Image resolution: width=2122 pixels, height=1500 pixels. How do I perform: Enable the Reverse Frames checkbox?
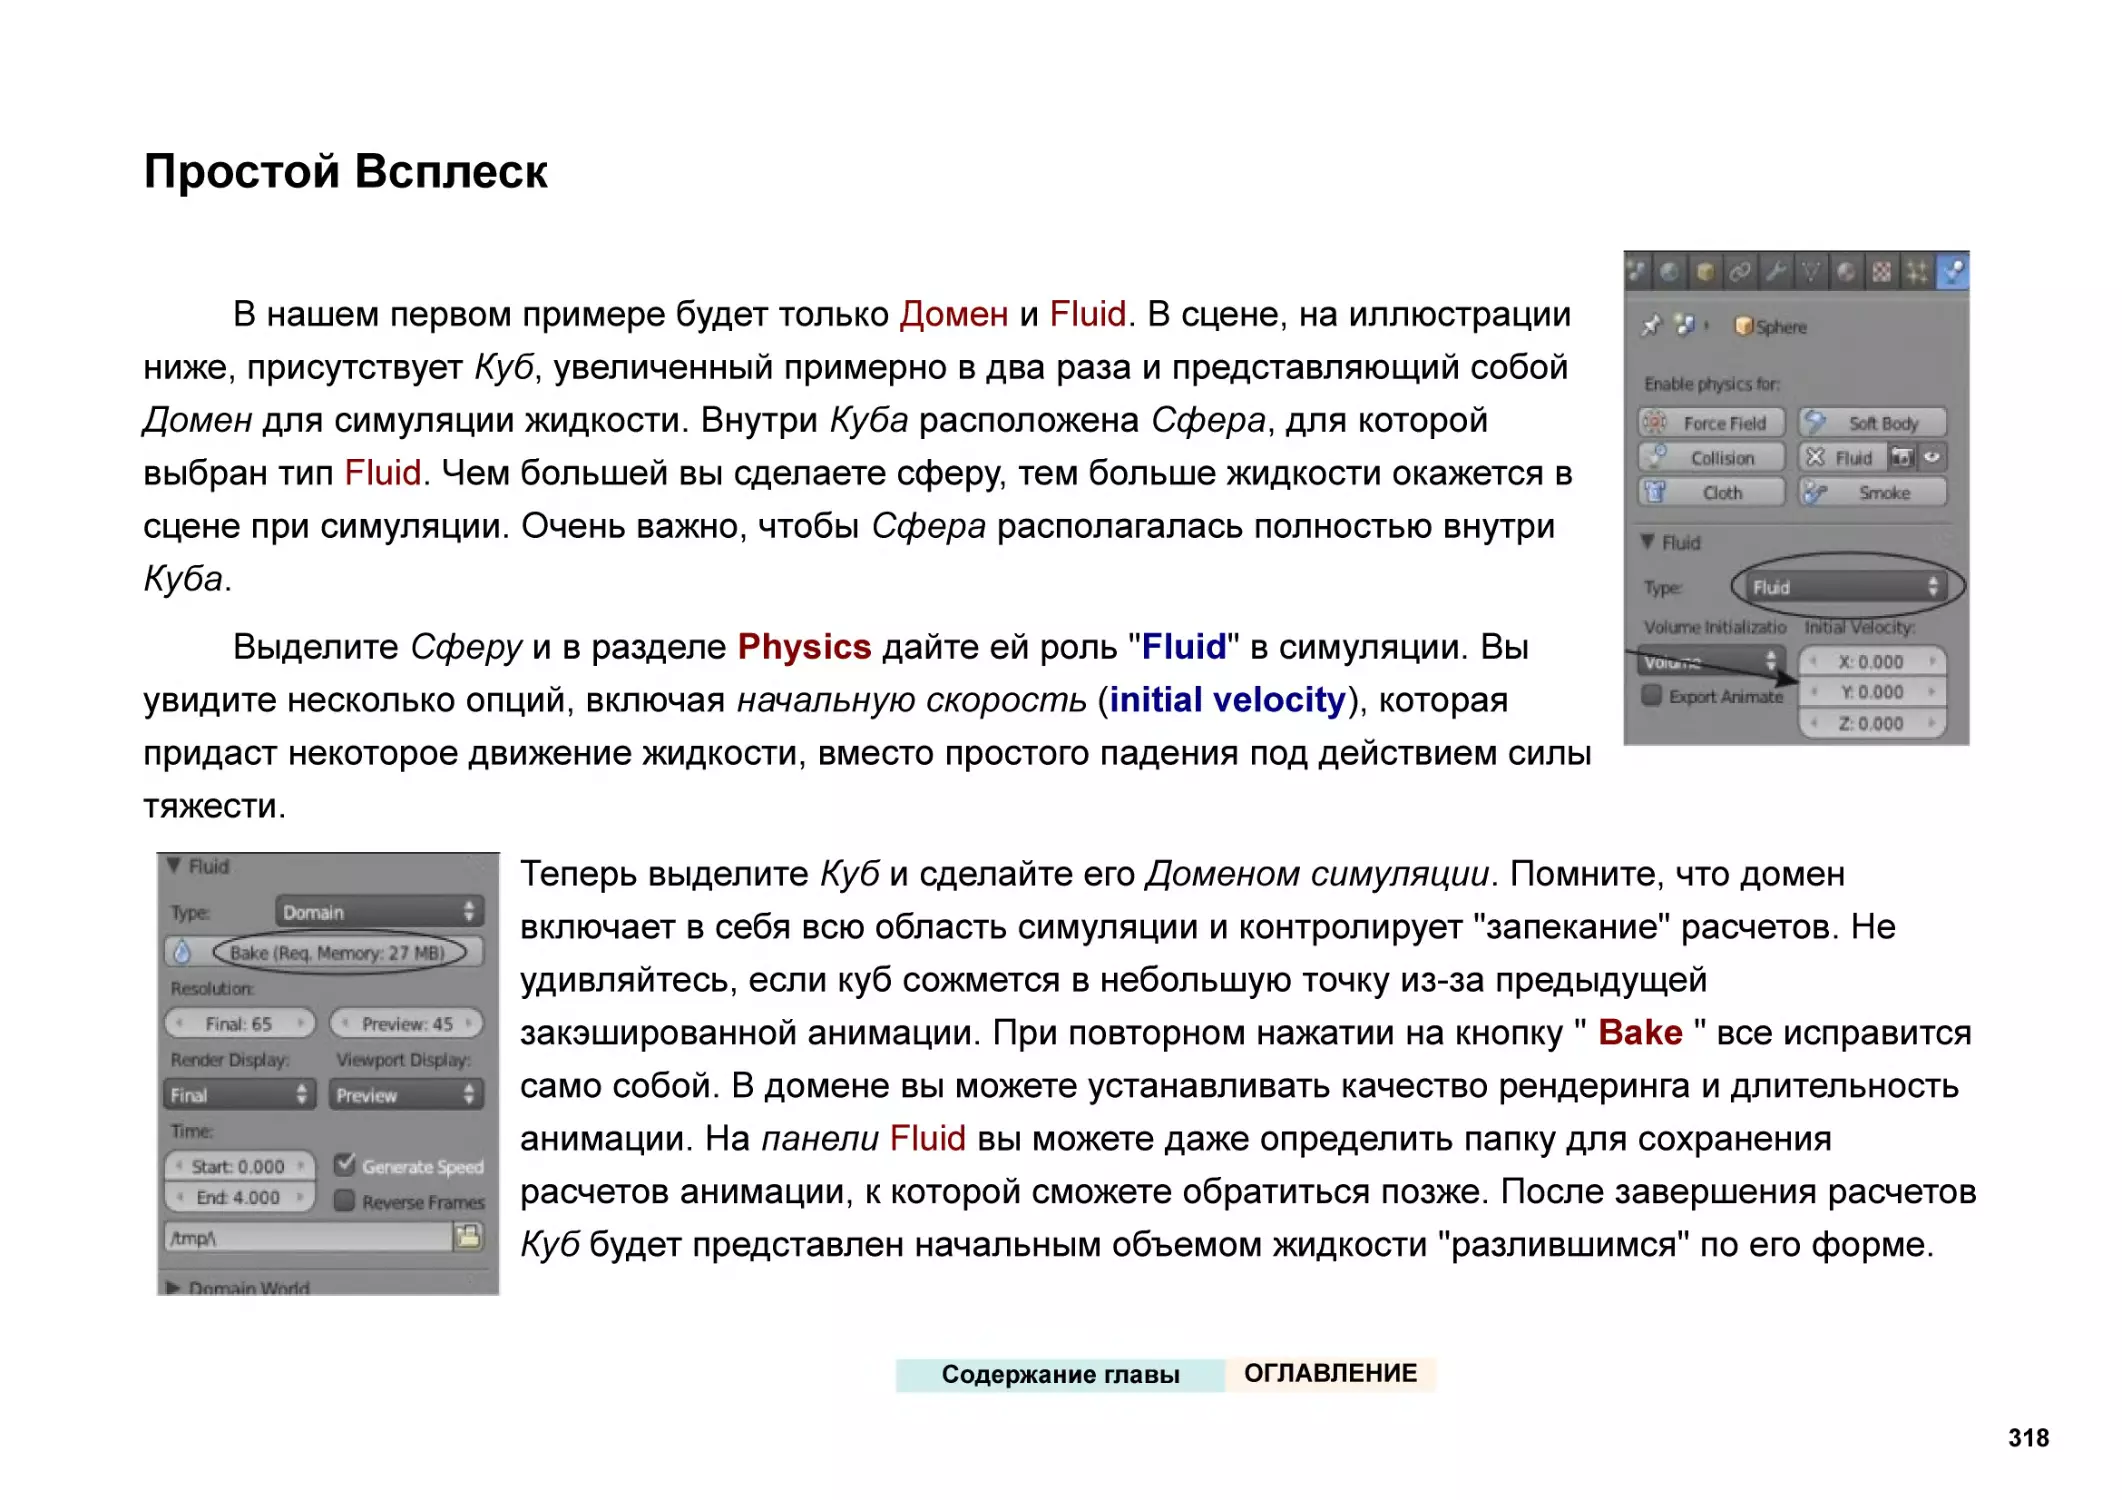tap(345, 1200)
